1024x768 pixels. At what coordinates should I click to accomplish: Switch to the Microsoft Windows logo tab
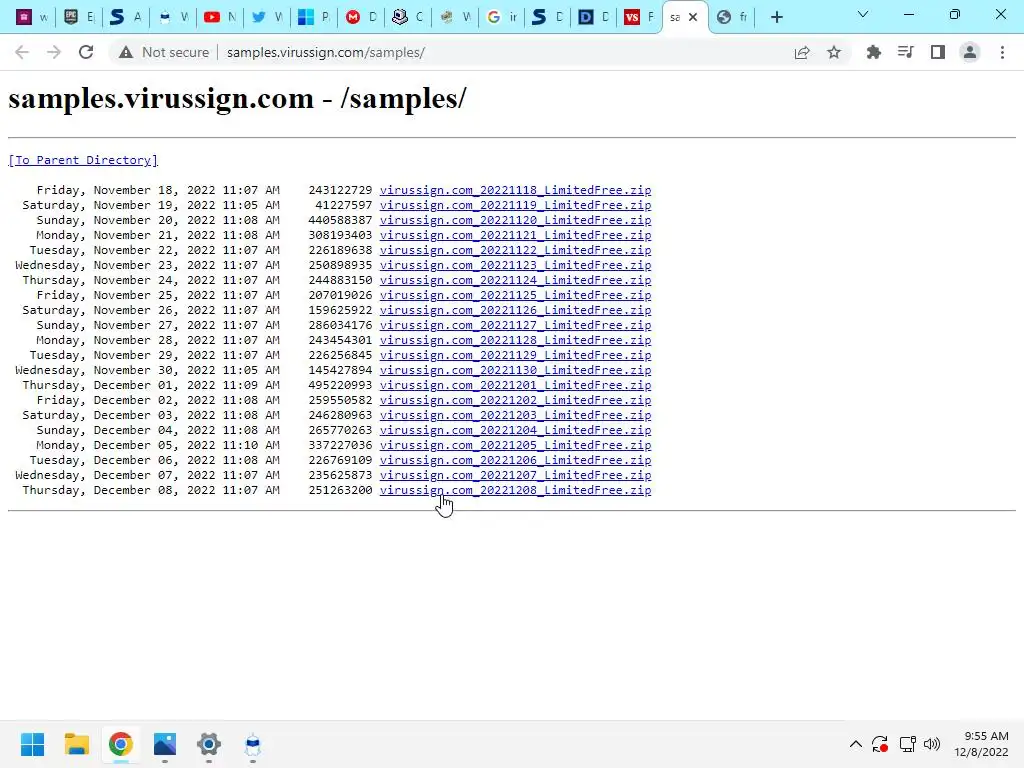tap(313, 18)
